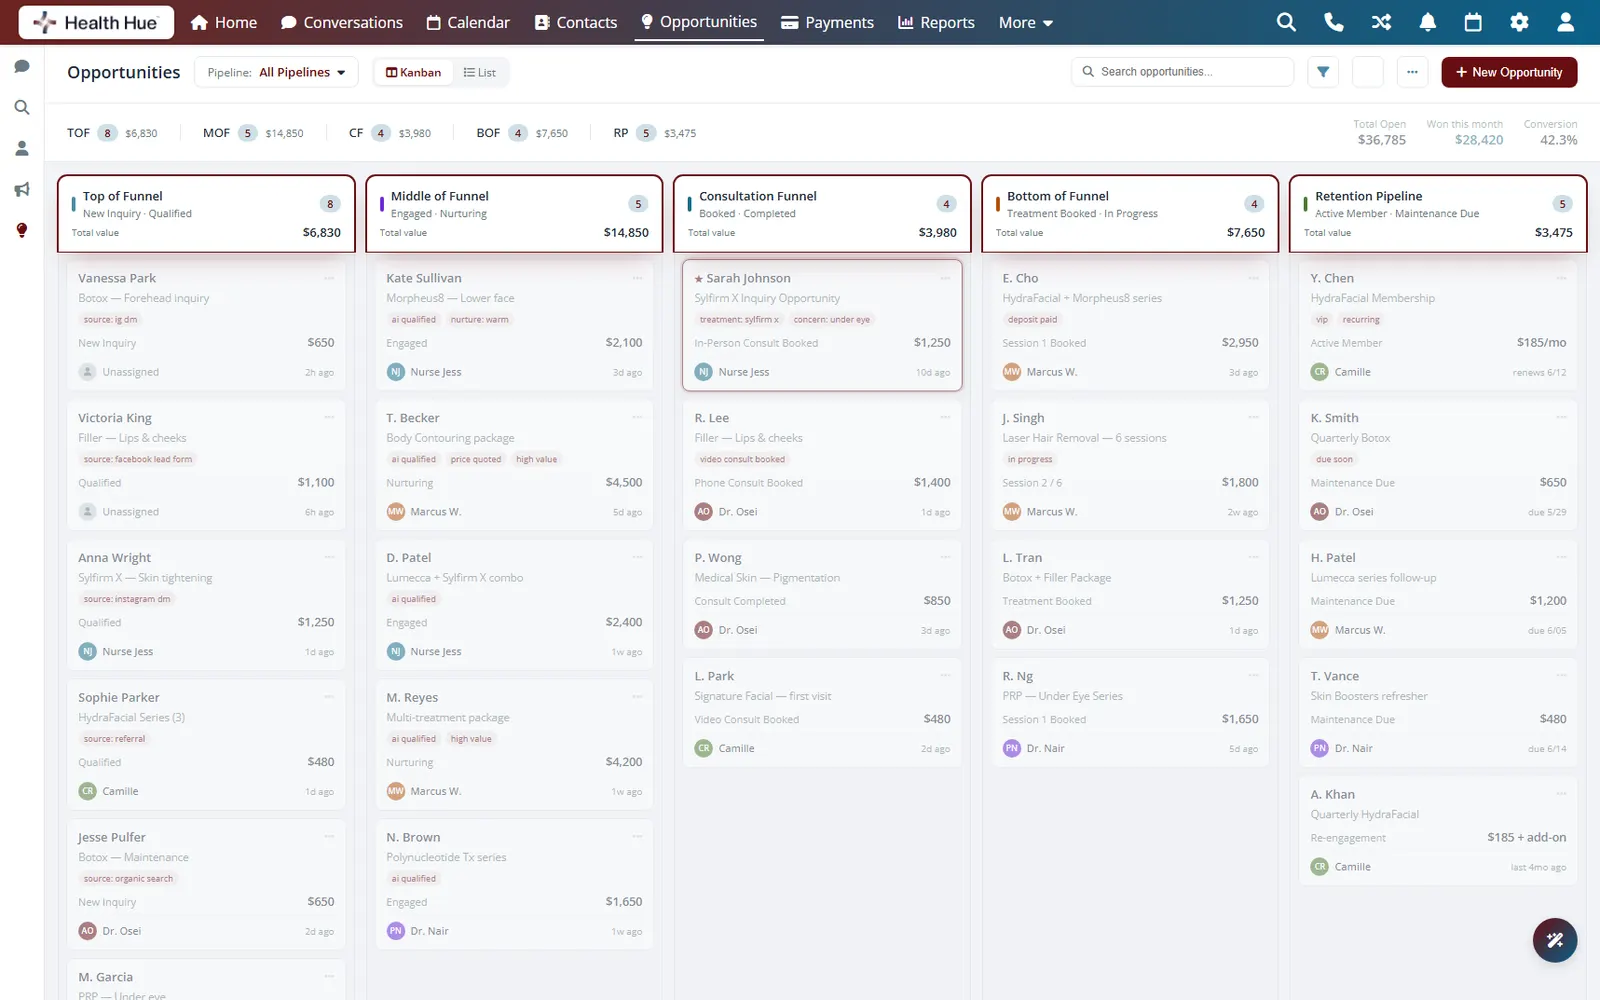Click the Health Hue logo
1600x1000 pixels.
click(x=96, y=22)
